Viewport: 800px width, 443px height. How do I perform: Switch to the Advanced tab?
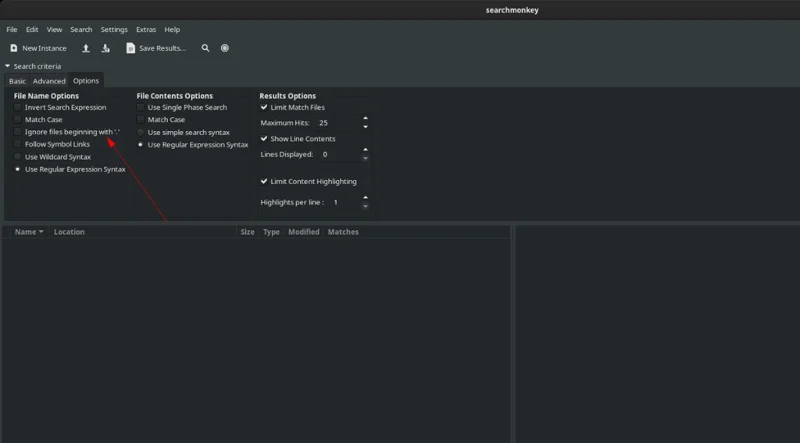49,81
